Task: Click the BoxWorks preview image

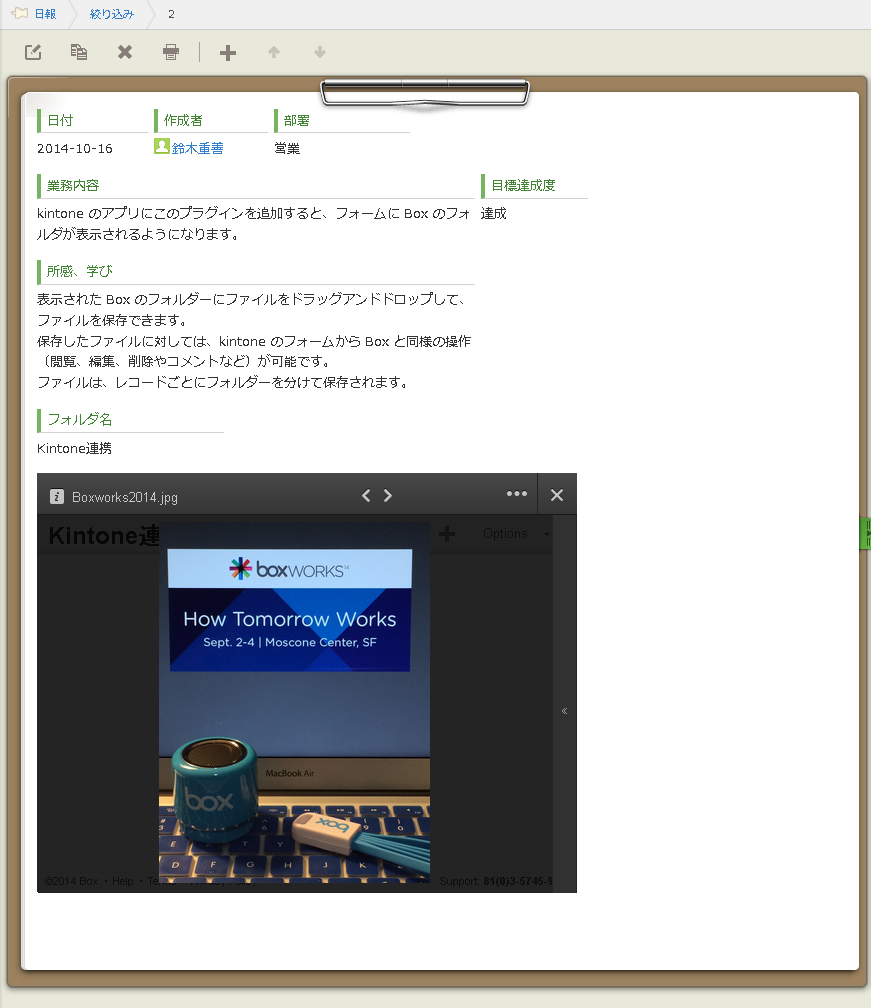Action: coord(294,701)
